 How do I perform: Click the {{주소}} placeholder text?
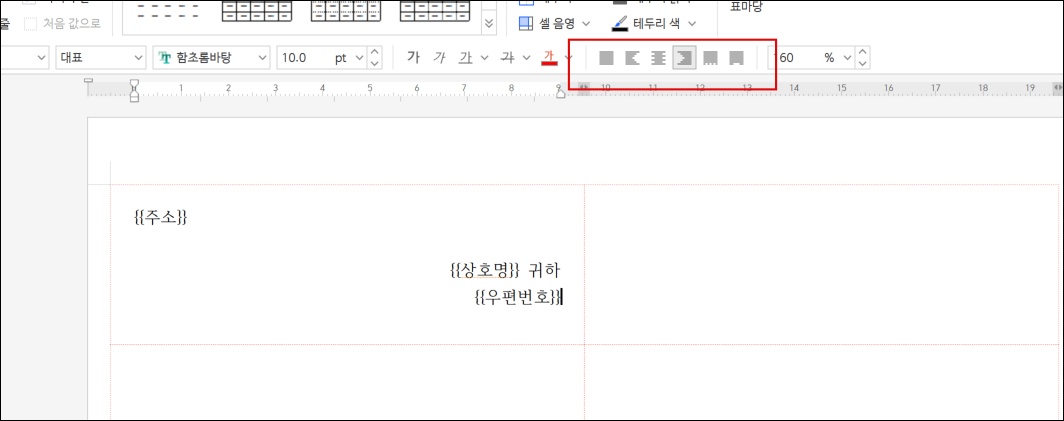pos(161,217)
